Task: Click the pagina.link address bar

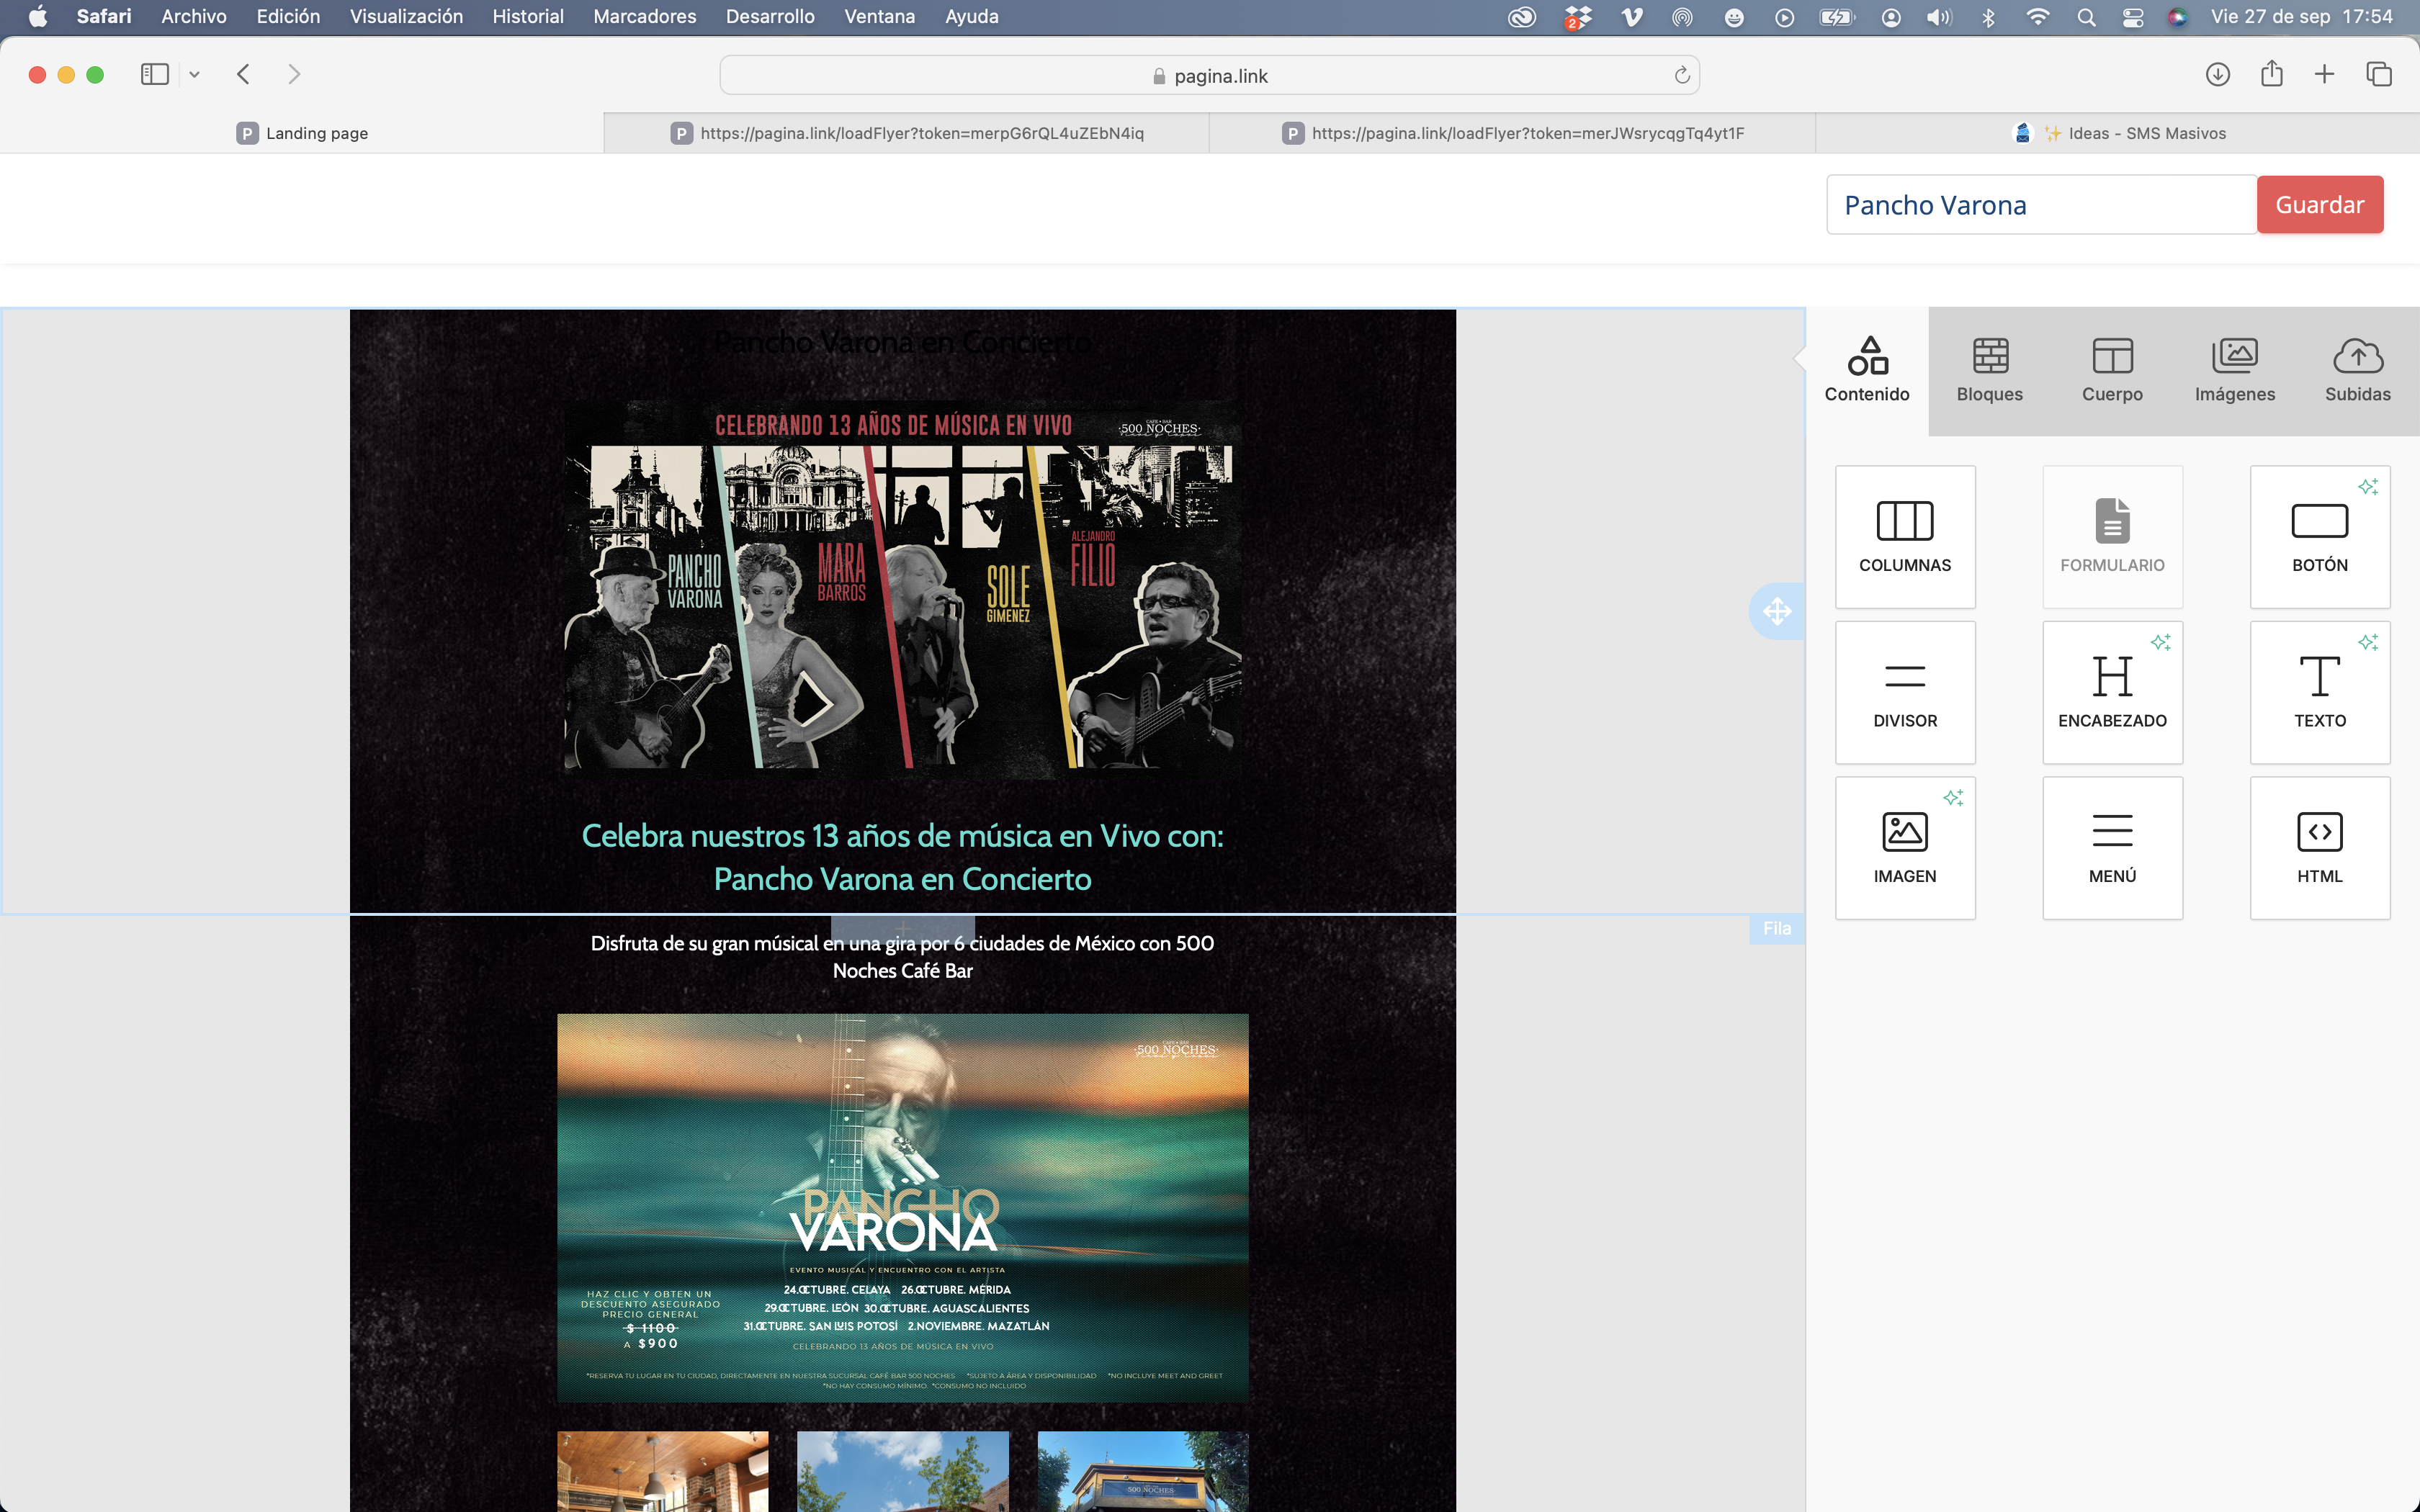Action: [1209, 76]
